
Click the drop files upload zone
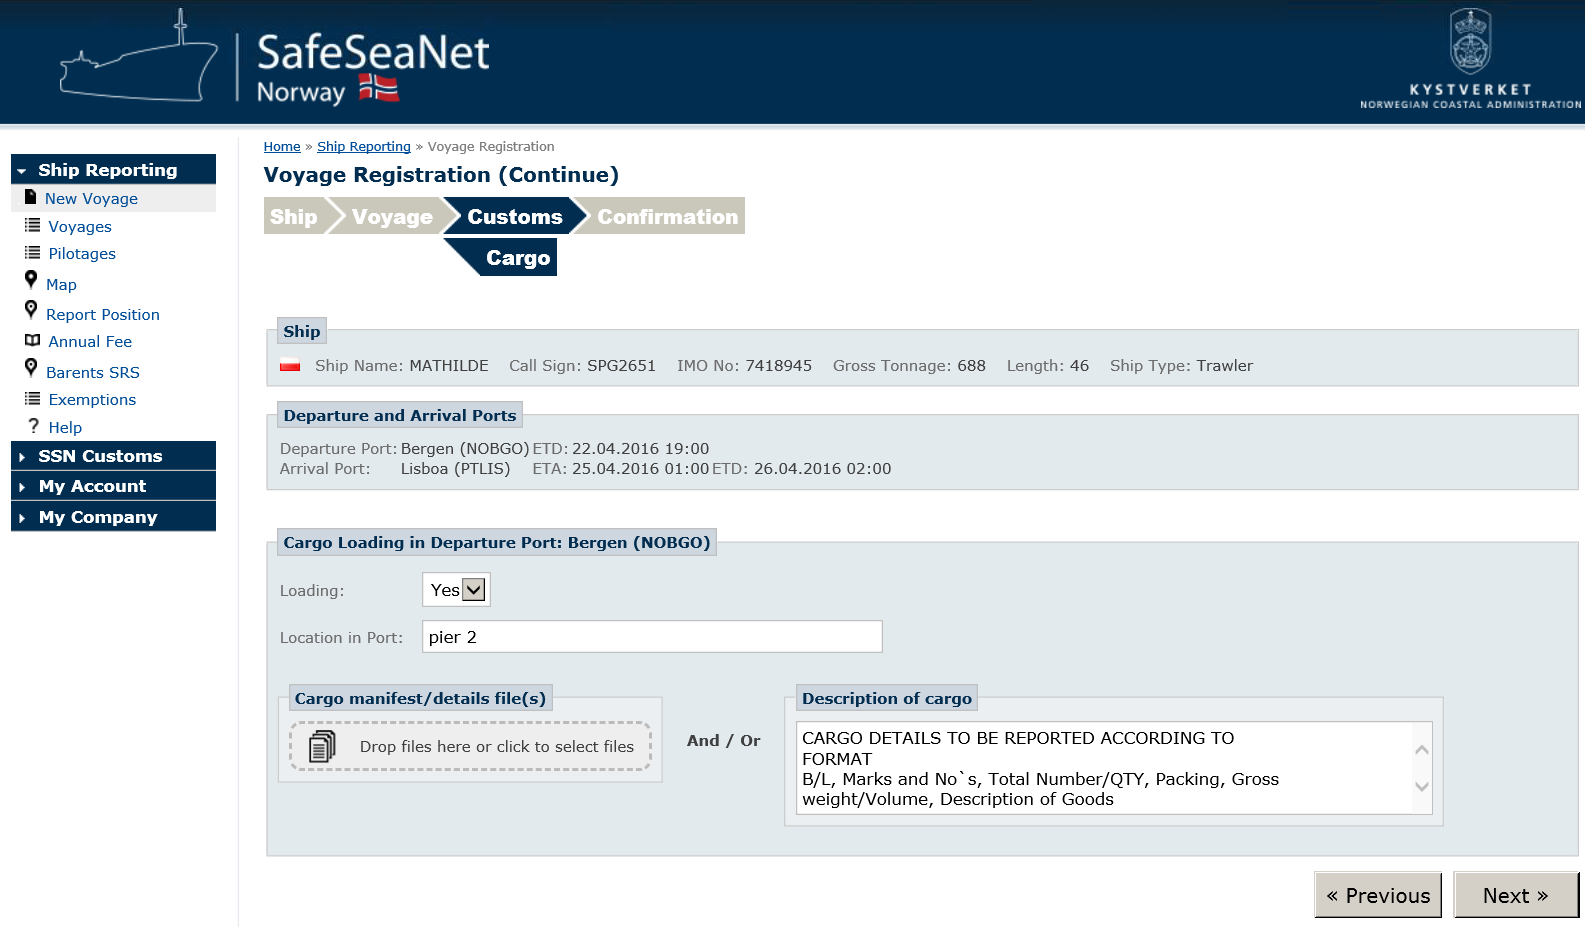click(470, 746)
